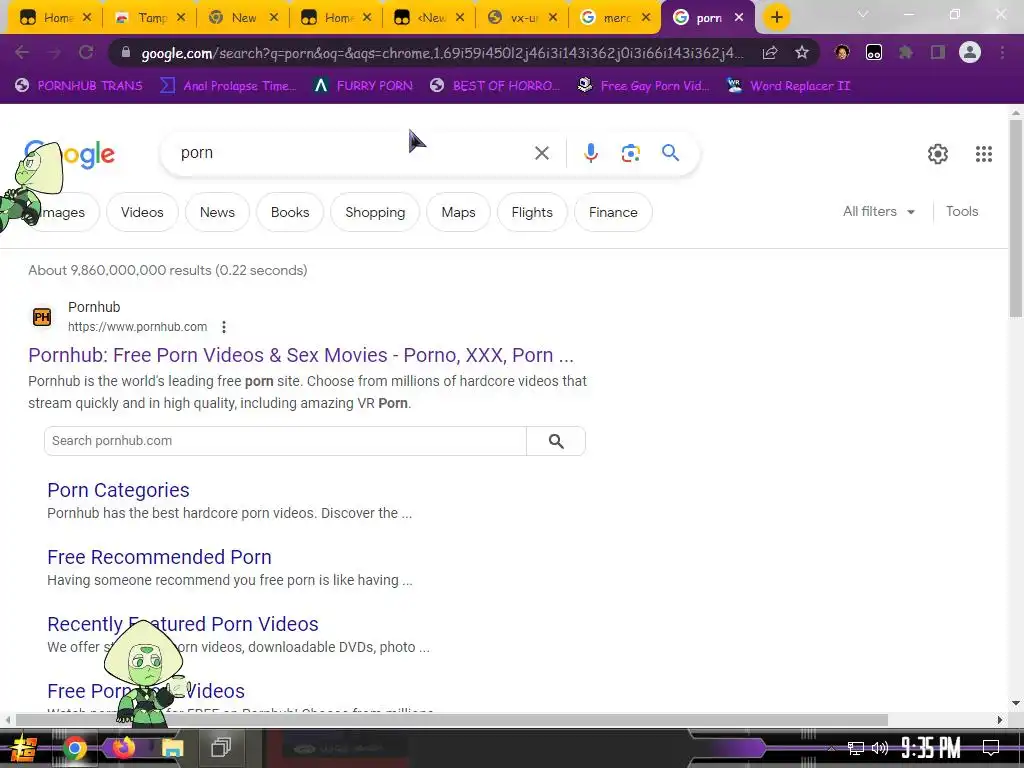
Task: Click the horizontal scrollbar at the bottom
Action: [451, 720]
